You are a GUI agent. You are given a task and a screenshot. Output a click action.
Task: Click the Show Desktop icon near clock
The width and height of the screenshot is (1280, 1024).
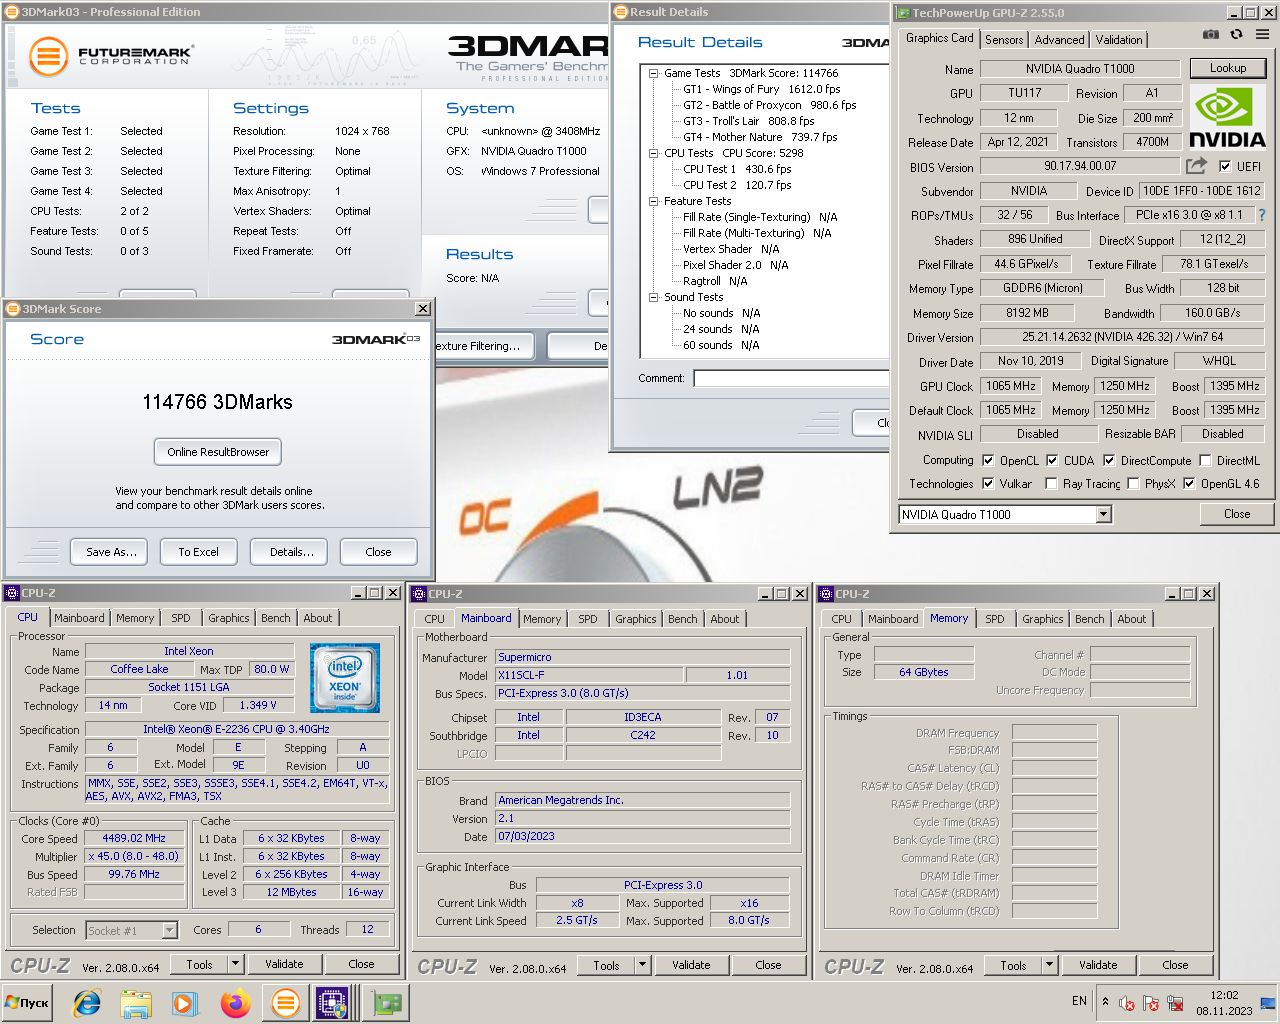pos(1268,1003)
